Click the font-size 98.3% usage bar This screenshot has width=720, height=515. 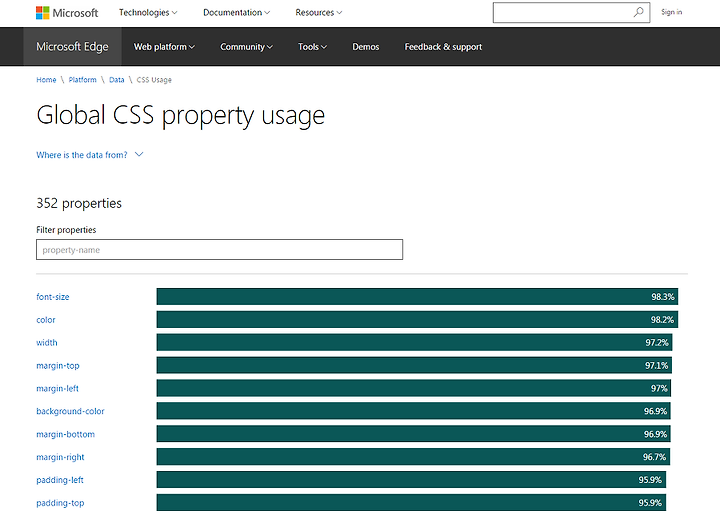click(417, 297)
